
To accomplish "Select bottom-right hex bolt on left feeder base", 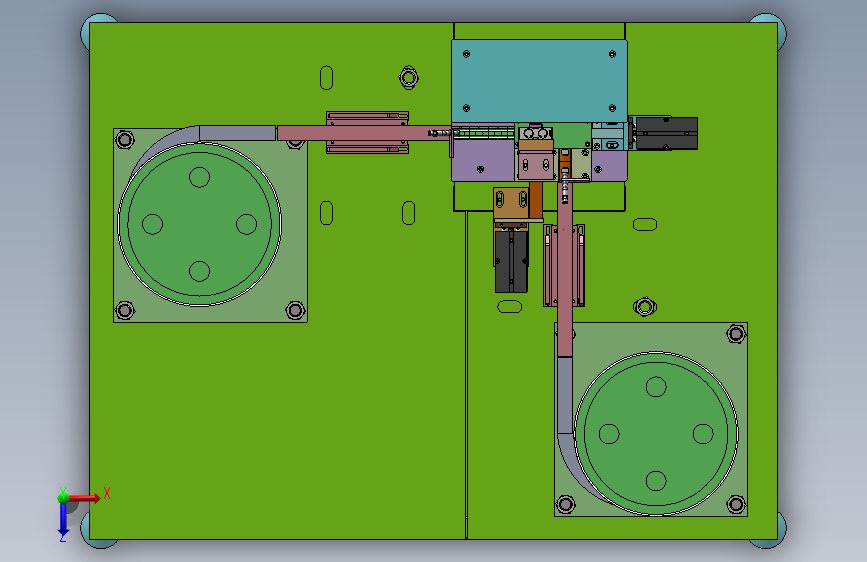I will [x=295, y=310].
